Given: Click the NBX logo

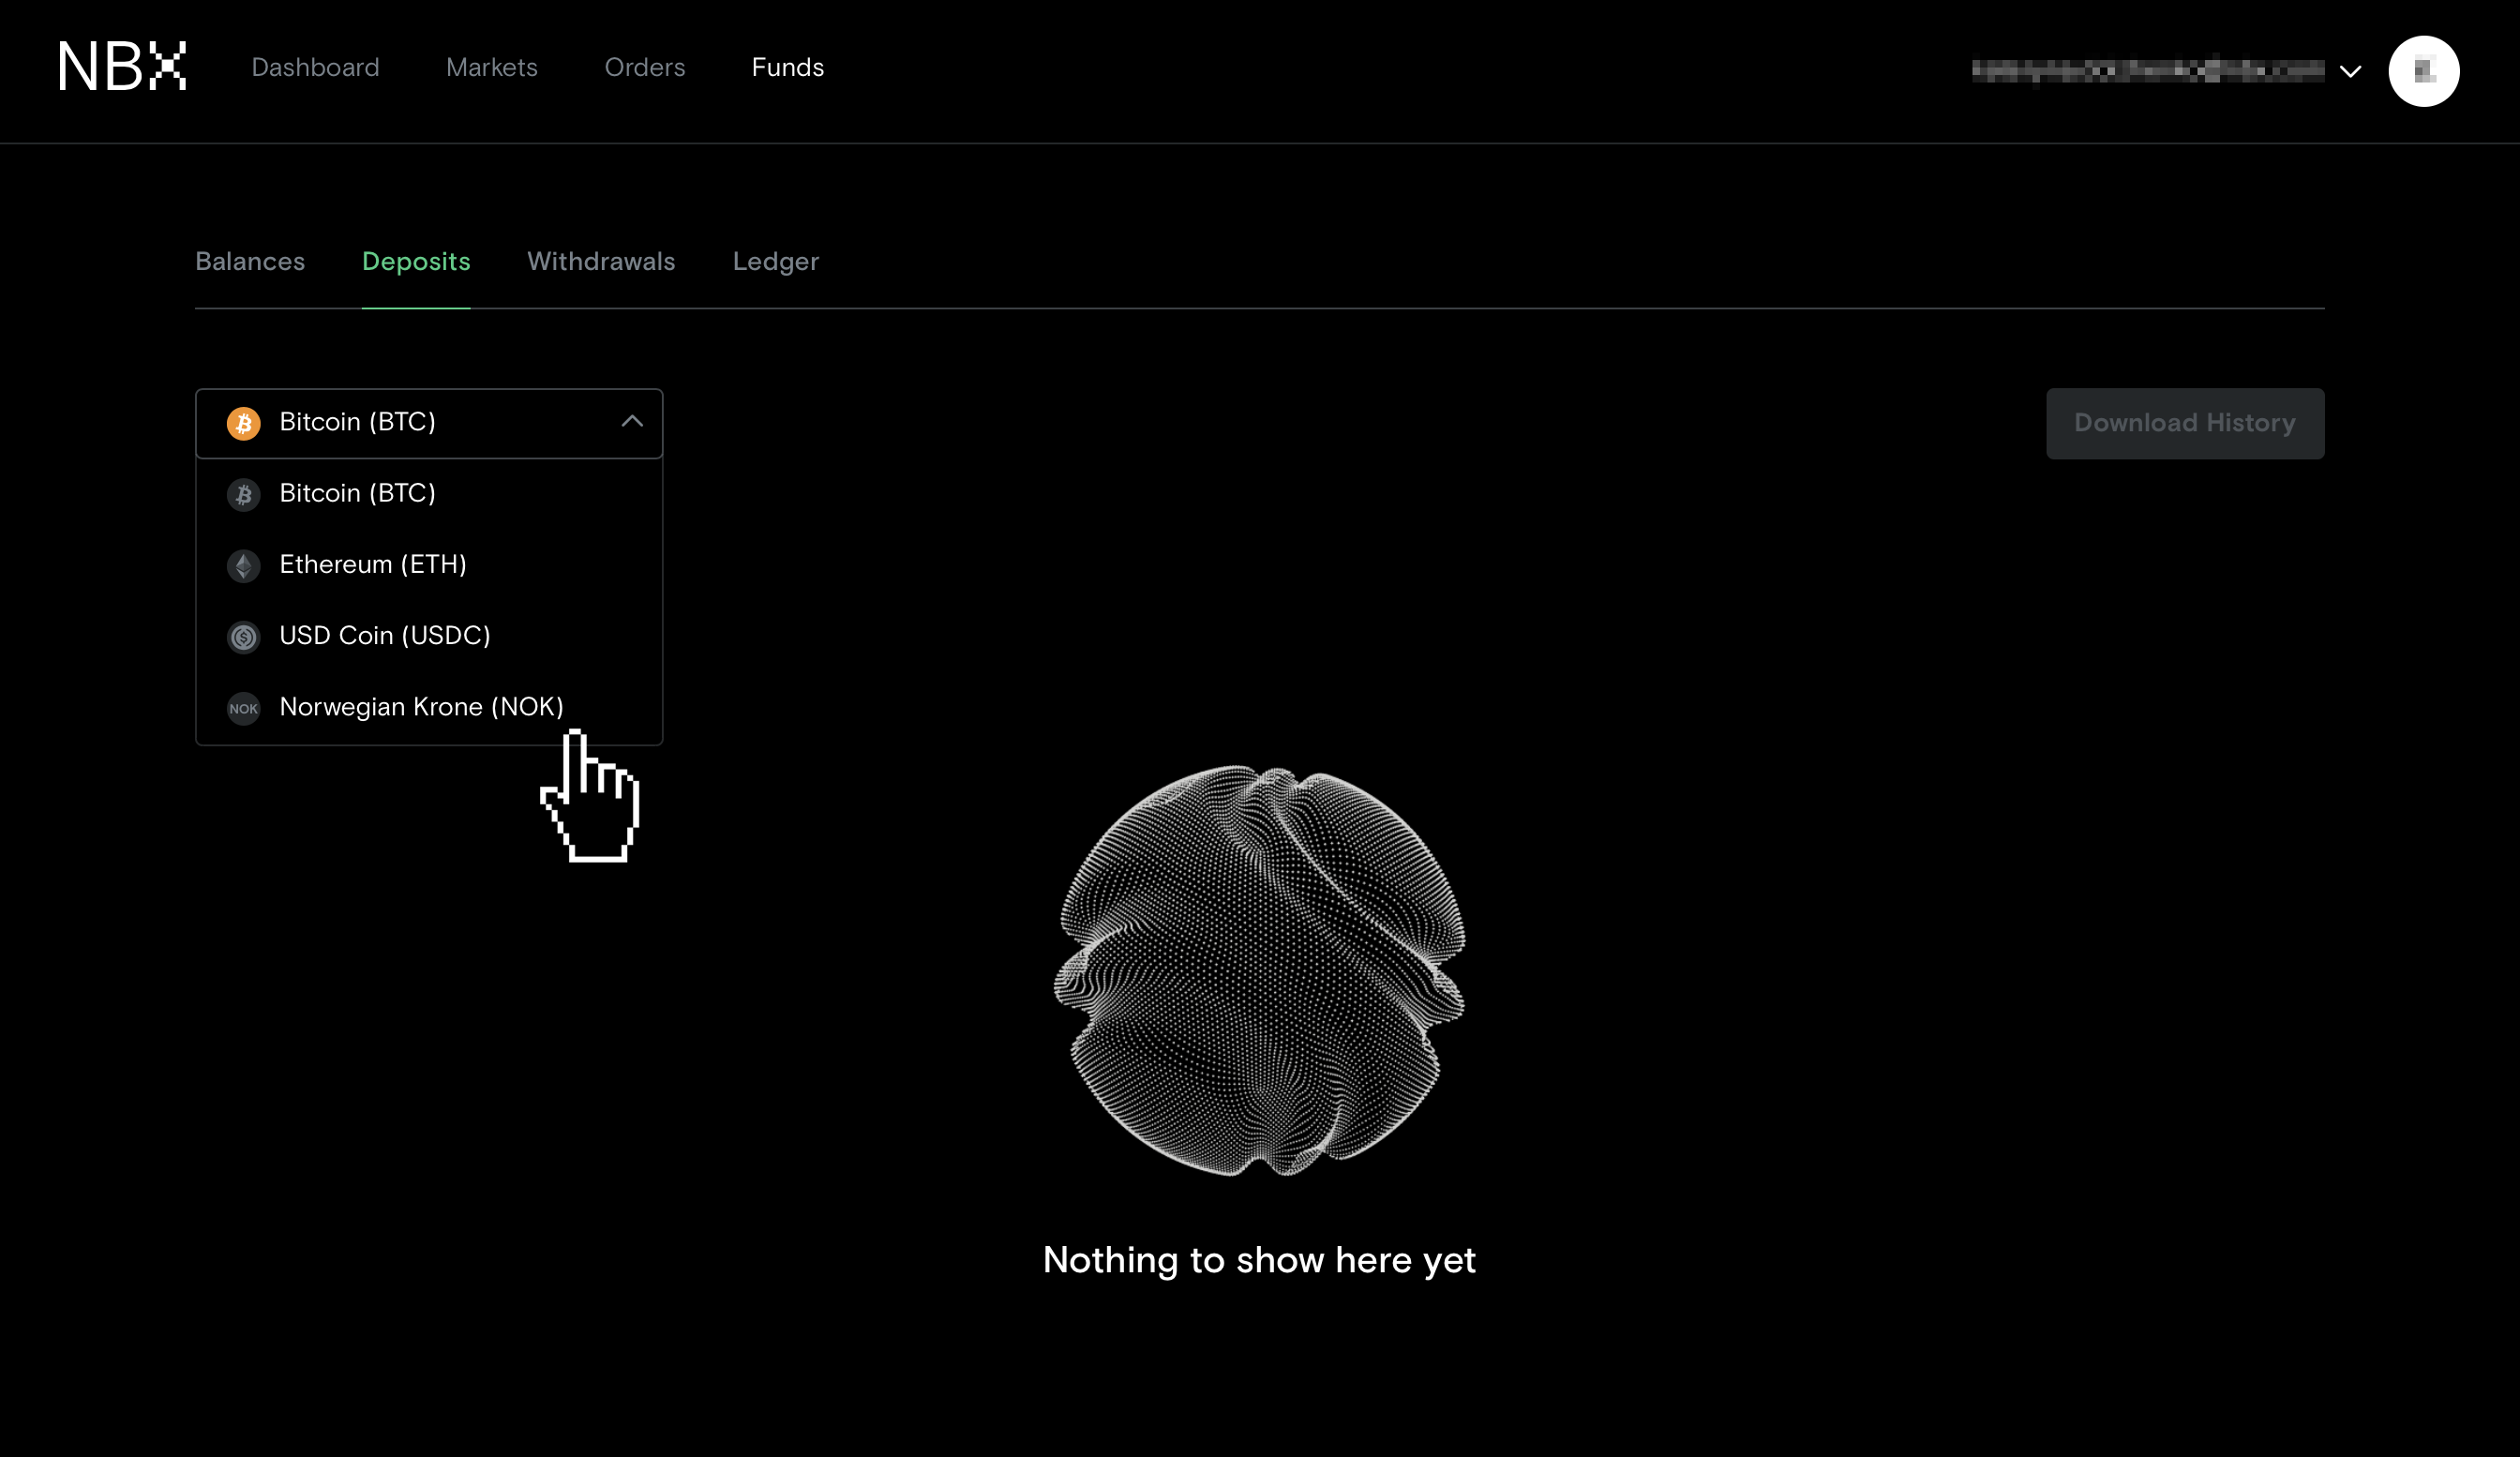Looking at the screenshot, I should (122, 67).
